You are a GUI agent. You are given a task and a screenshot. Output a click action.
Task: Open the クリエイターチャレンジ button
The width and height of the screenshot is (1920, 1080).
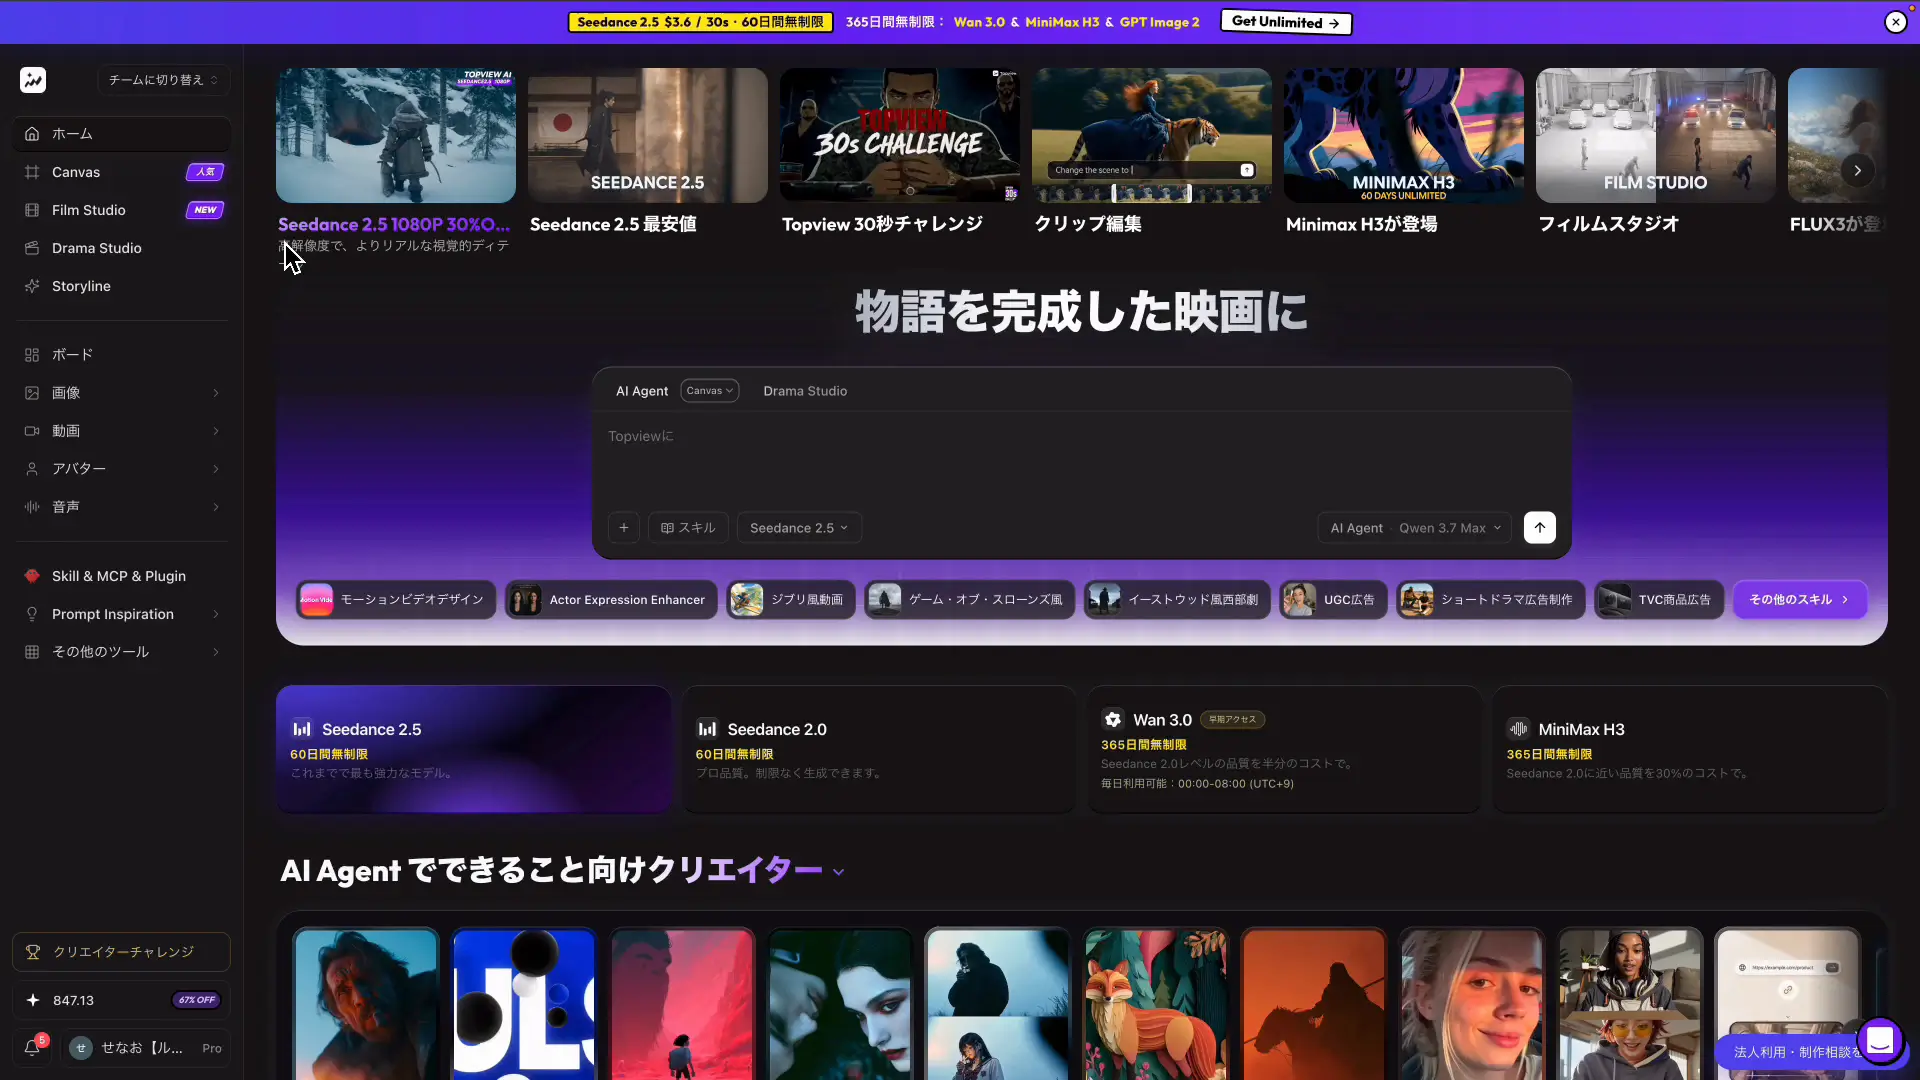pos(122,952)
